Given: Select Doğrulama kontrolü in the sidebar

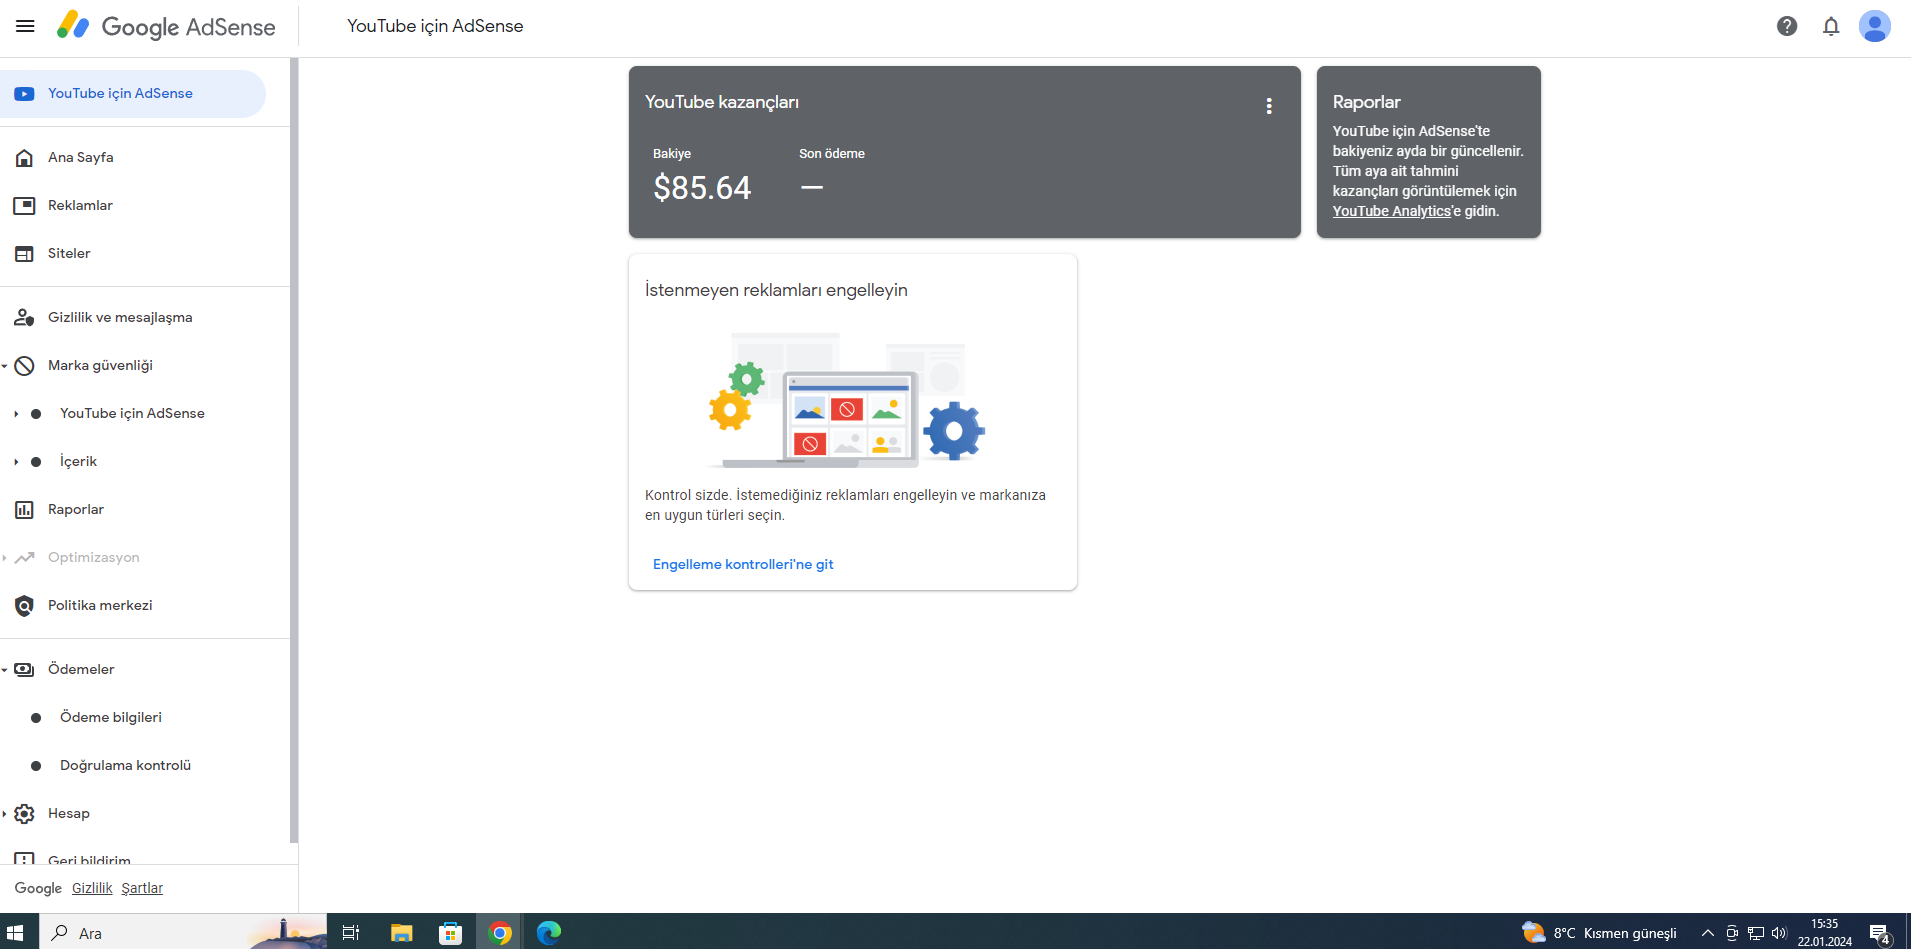Looking at the screenshot, I should 125,766.
